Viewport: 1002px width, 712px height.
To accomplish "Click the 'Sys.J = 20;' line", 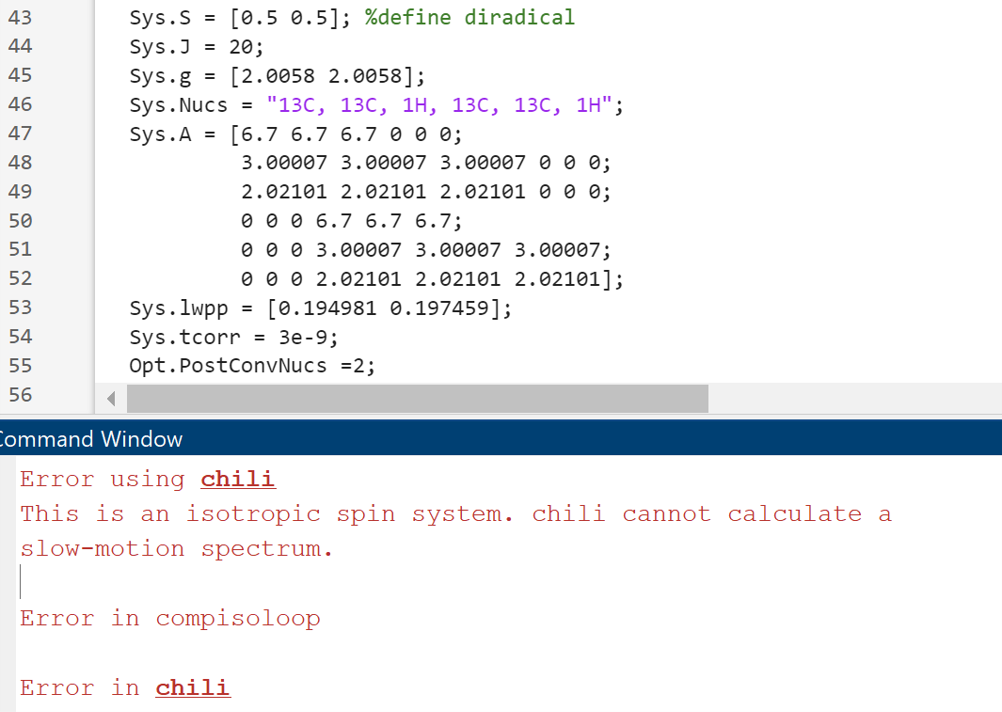I will (x=196, y=47).
